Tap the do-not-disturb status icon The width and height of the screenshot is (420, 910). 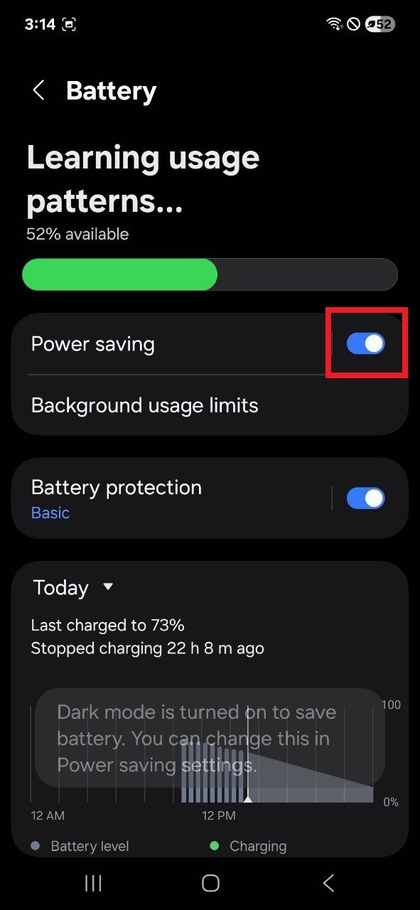point(353,24)
